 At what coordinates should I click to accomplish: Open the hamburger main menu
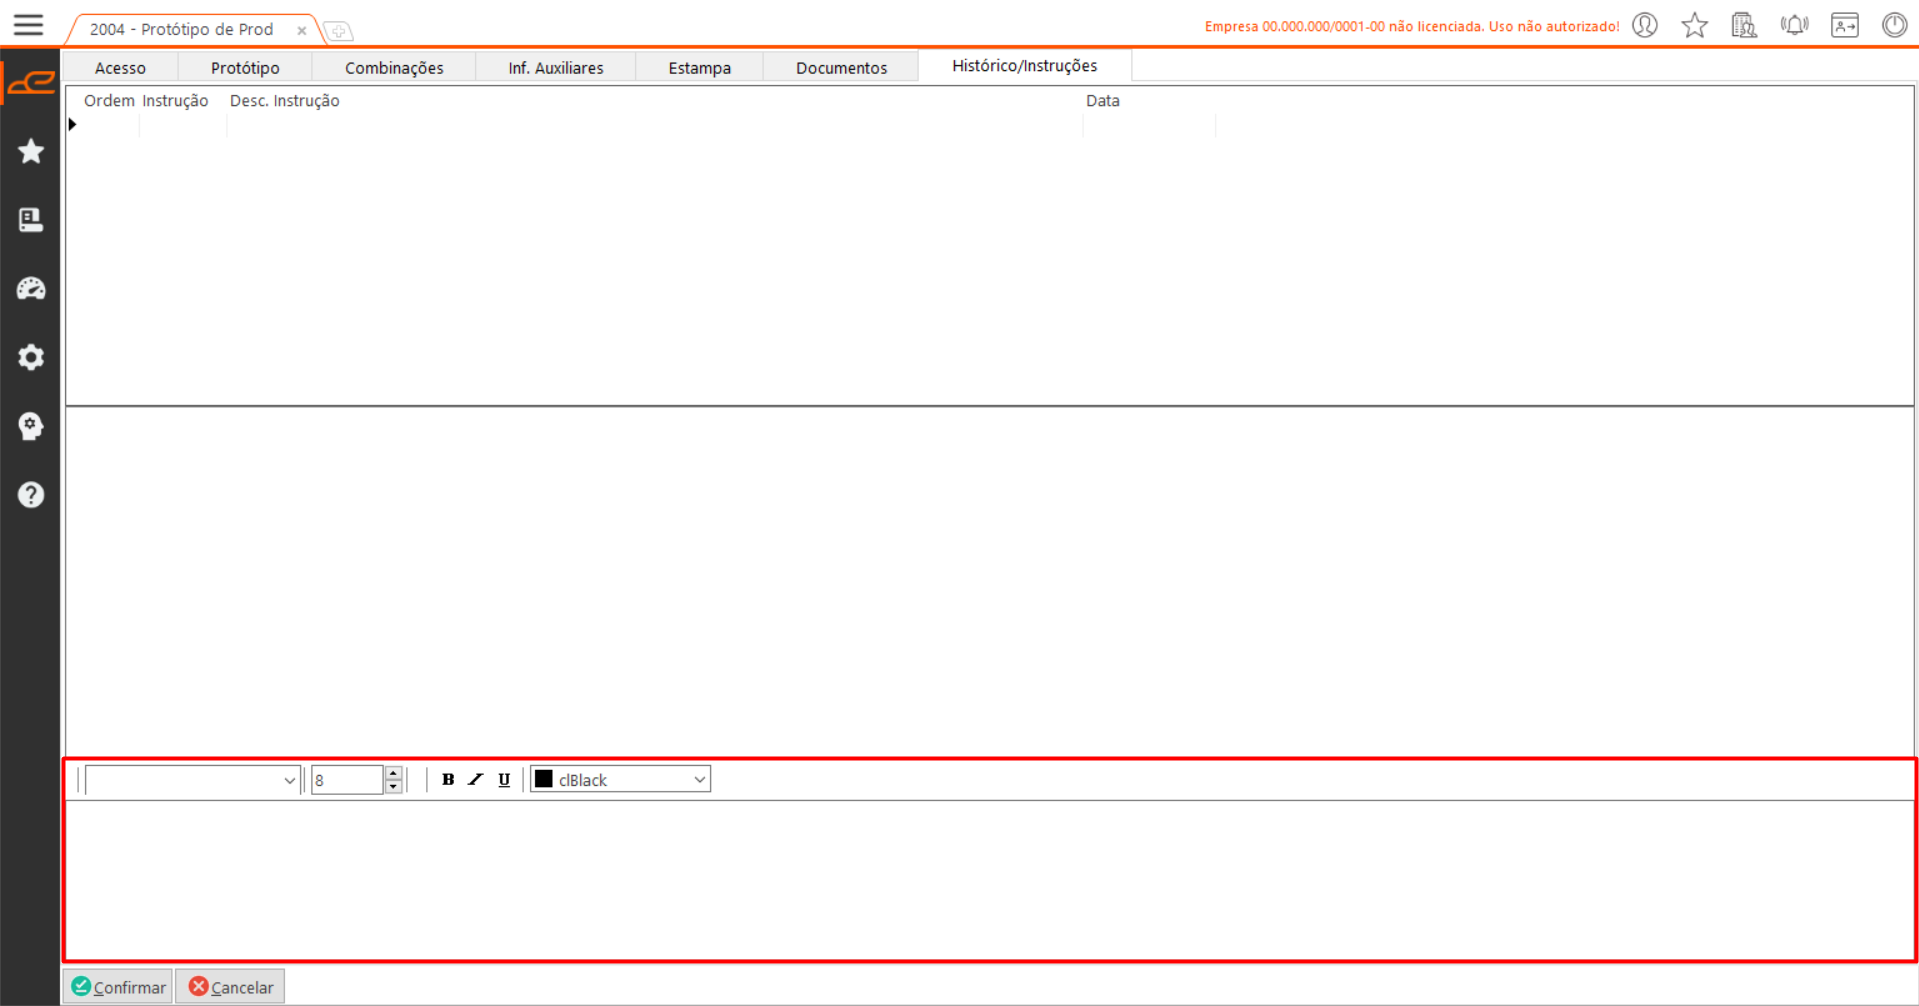(28, 25)
